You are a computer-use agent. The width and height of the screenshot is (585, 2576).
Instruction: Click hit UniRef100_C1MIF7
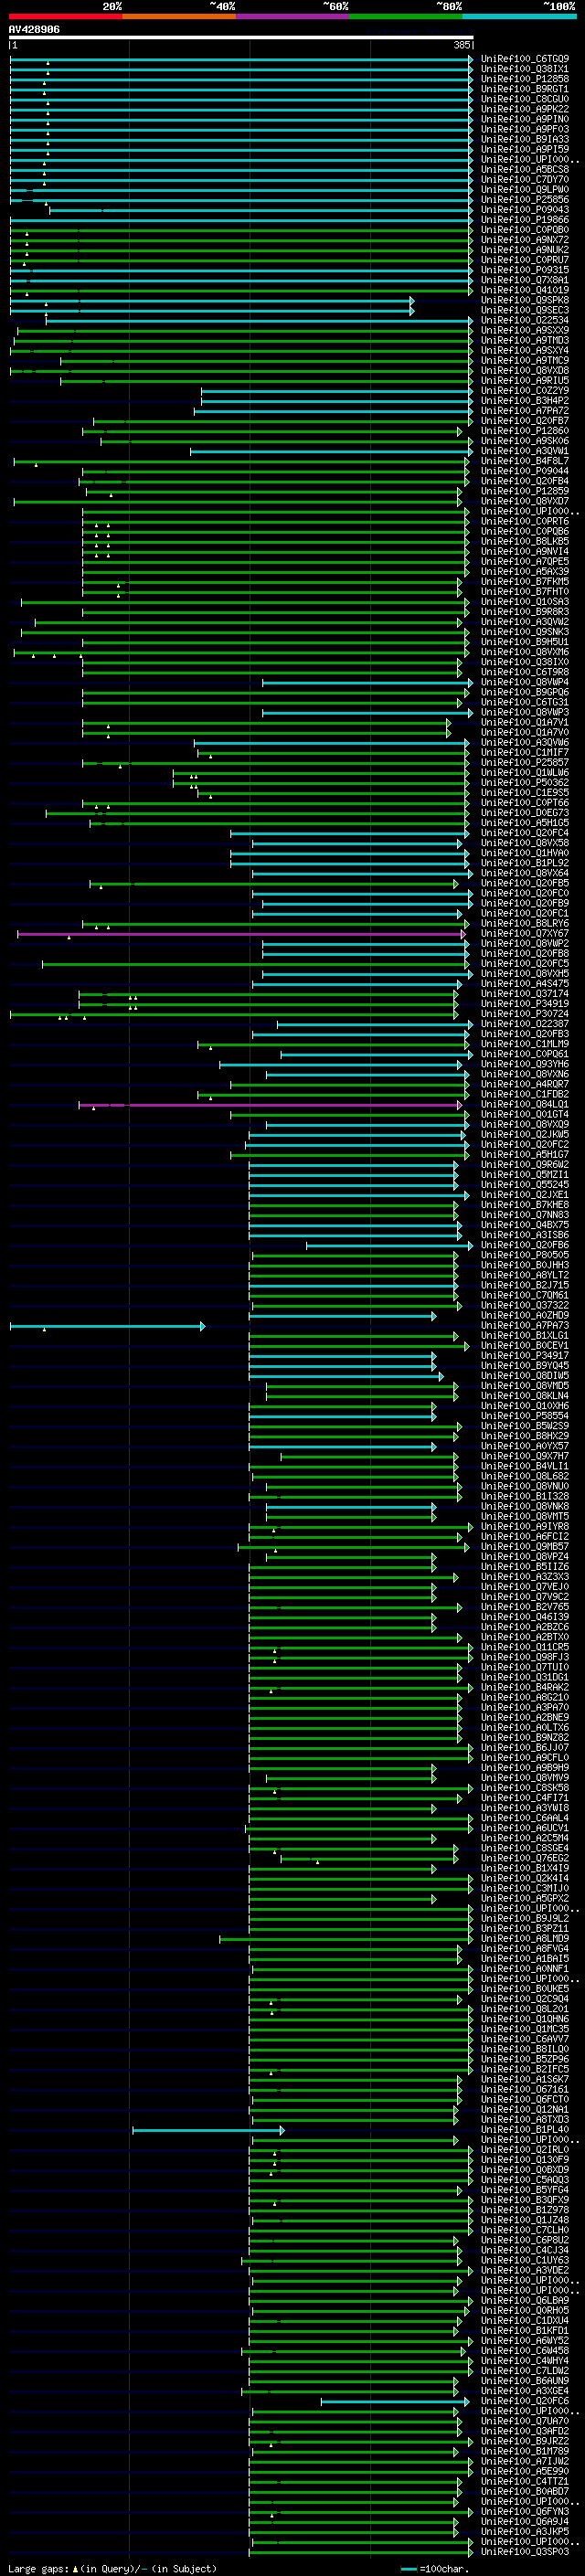click(525, 753)
